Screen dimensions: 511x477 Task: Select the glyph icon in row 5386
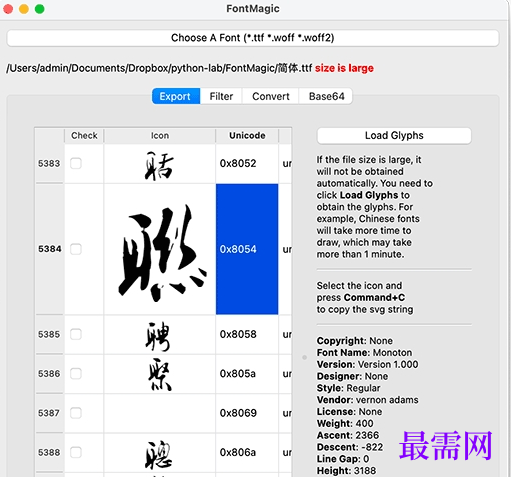160,374
